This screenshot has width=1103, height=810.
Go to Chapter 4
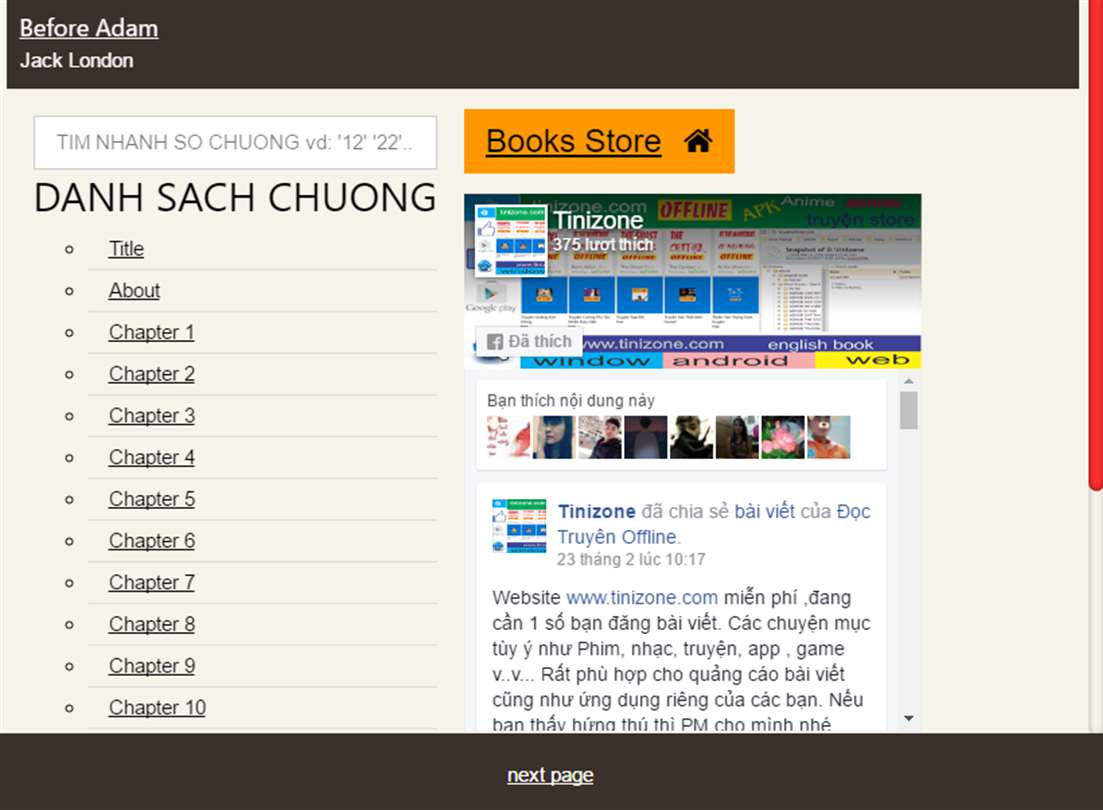[x=151, y=457]
